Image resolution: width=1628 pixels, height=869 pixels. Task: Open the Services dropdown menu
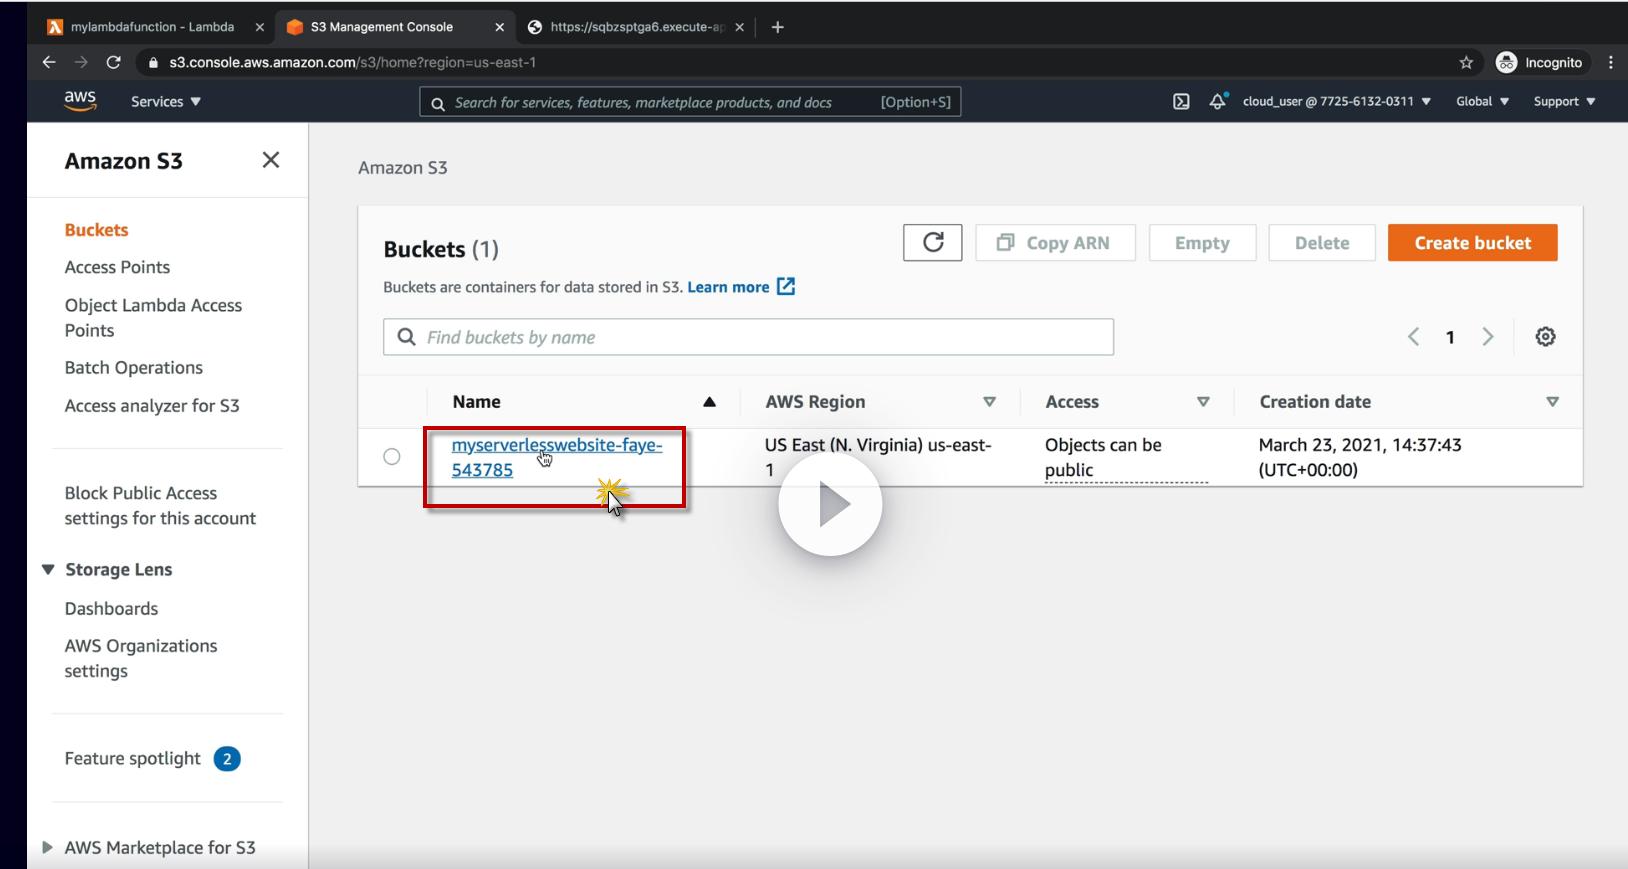tap(166, 101)
